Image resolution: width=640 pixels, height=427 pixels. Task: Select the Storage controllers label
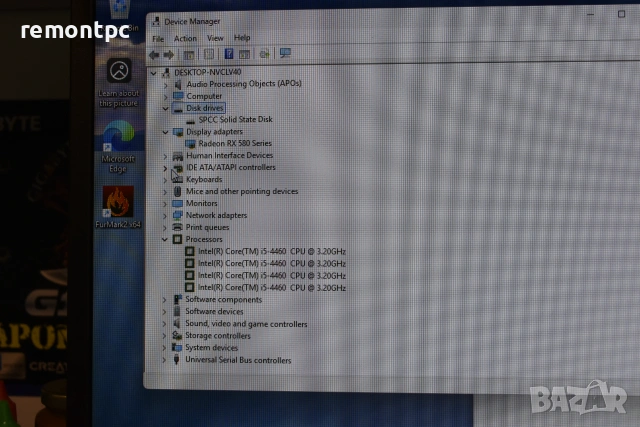(x=218, y=336)
